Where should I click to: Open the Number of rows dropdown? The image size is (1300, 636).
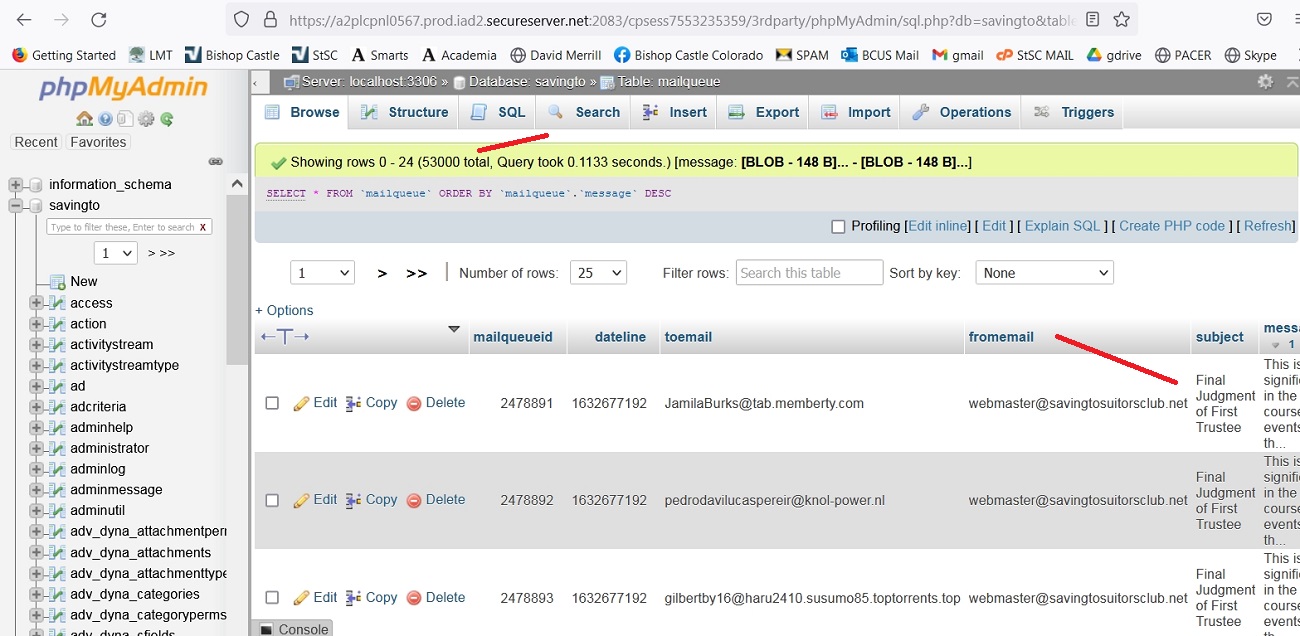click(x=597, y=273)
